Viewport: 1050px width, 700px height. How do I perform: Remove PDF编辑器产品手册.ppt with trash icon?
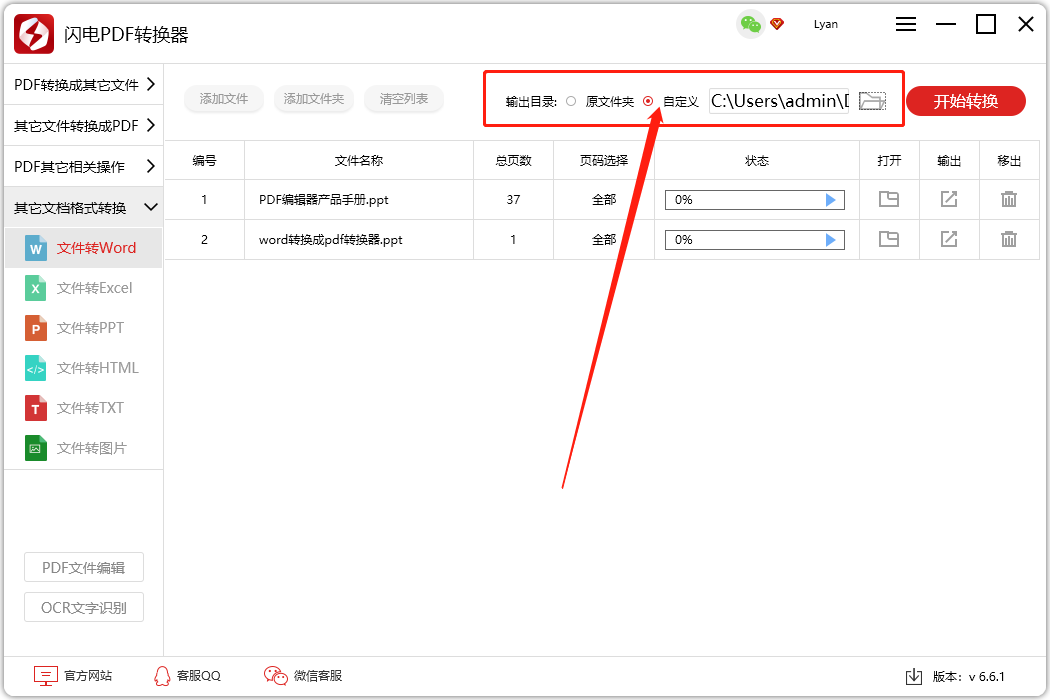[1008, 199]
